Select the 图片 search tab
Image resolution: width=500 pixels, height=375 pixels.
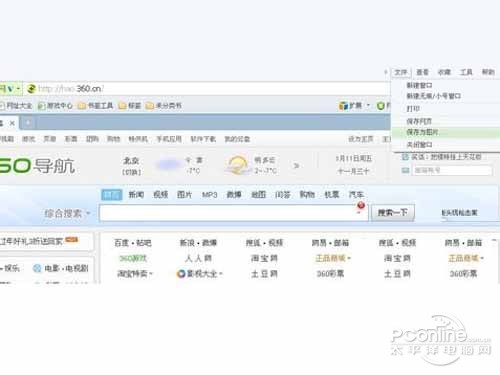tap(184, 195)
